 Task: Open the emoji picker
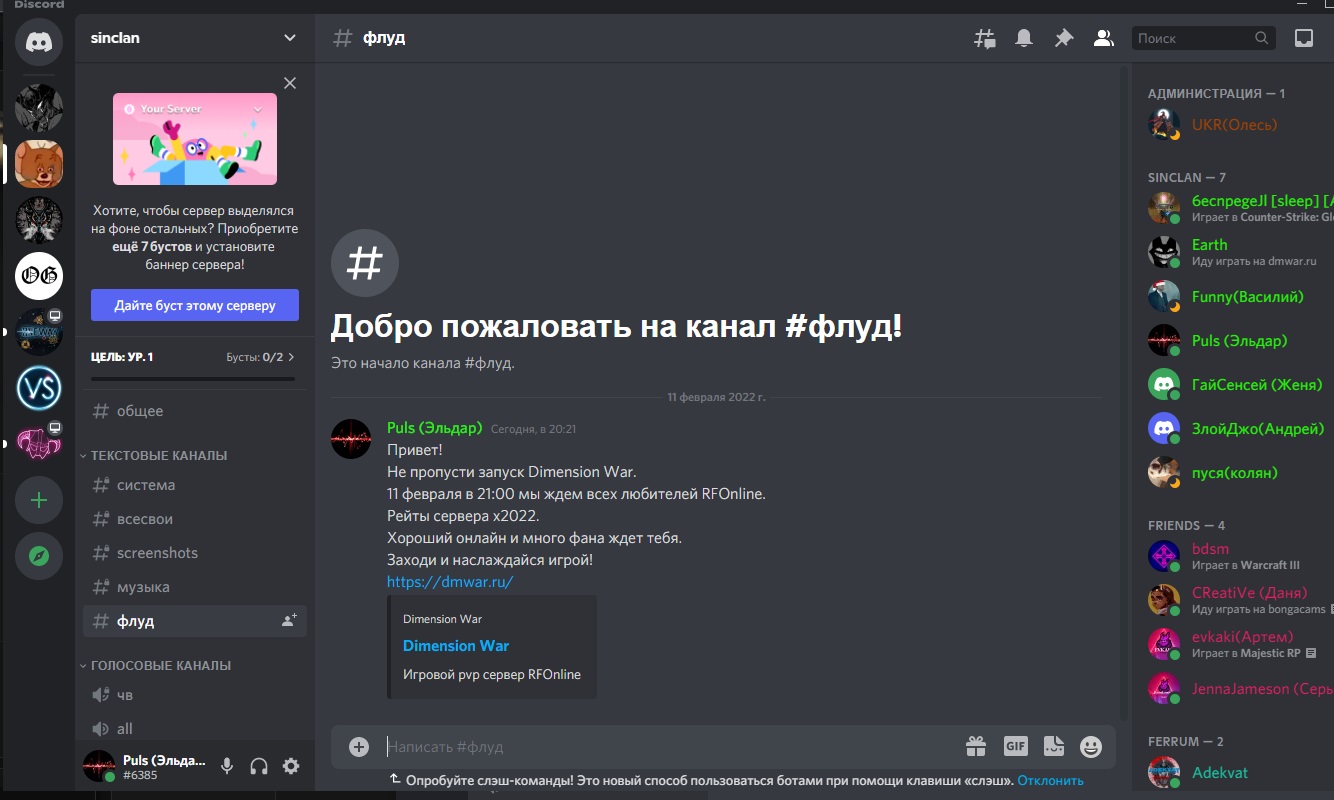tap(1091, 746)
